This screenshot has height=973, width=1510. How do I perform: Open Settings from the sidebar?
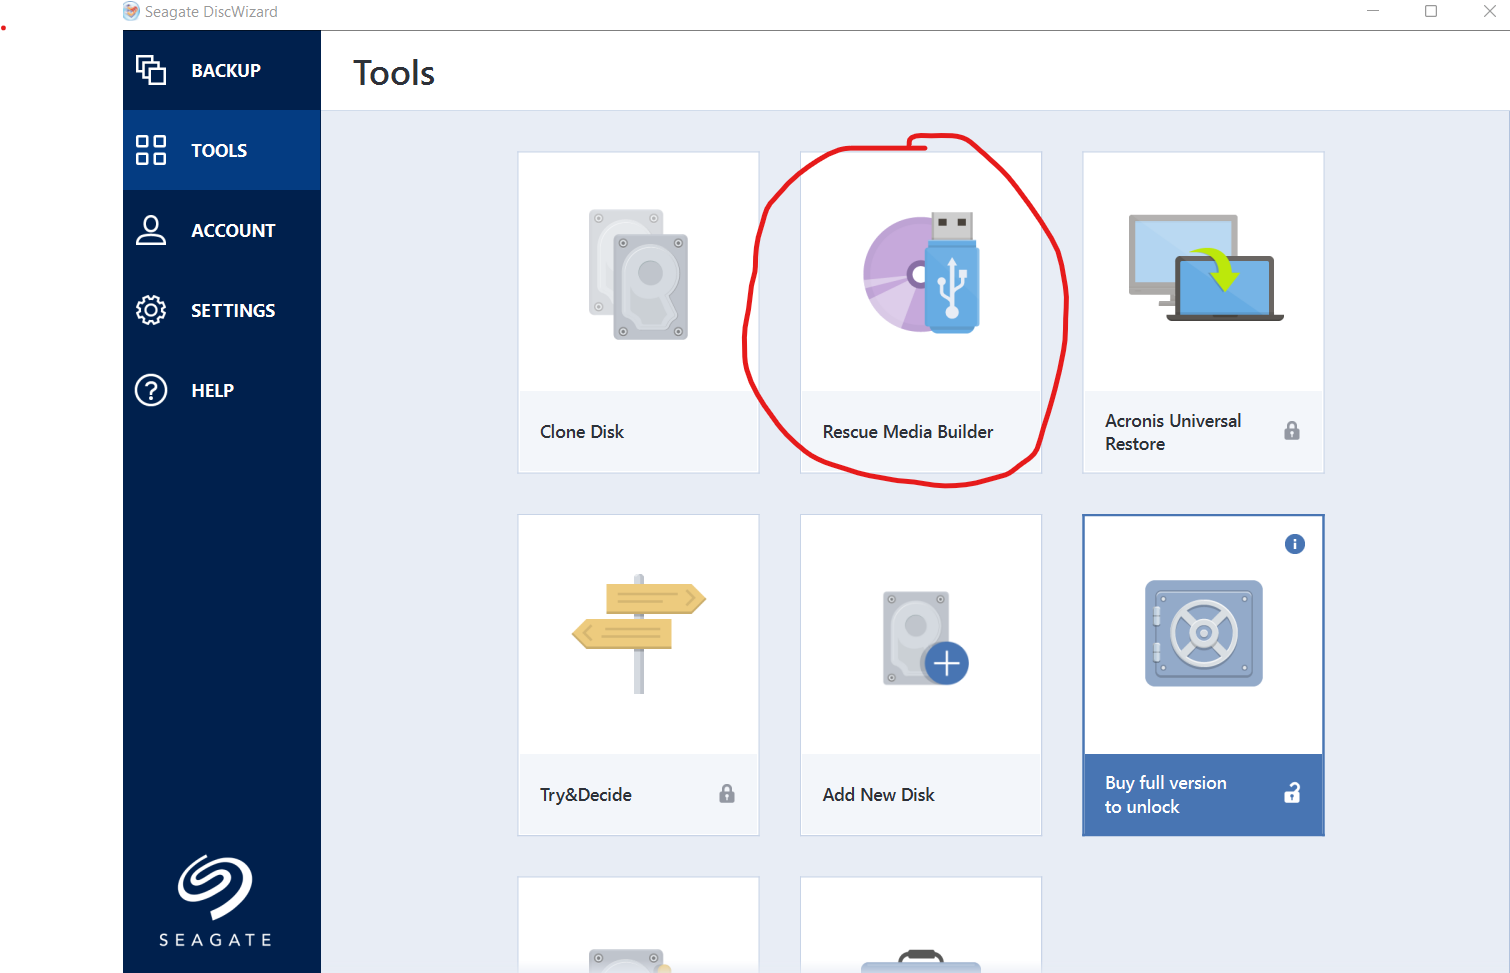[222, 310]
